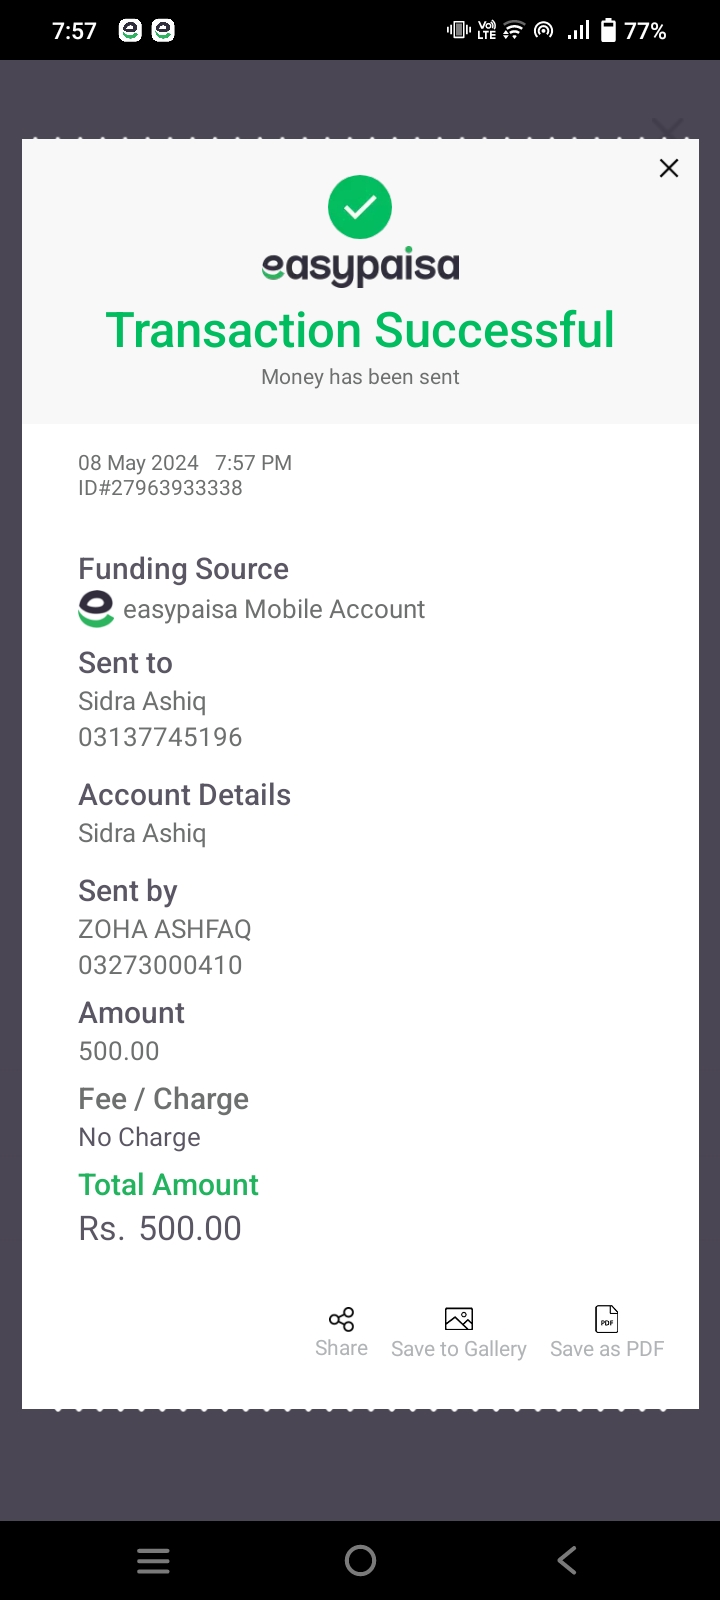Tap the Share text label
This screenshot has height=1600, width=720.
[341, 1348]
